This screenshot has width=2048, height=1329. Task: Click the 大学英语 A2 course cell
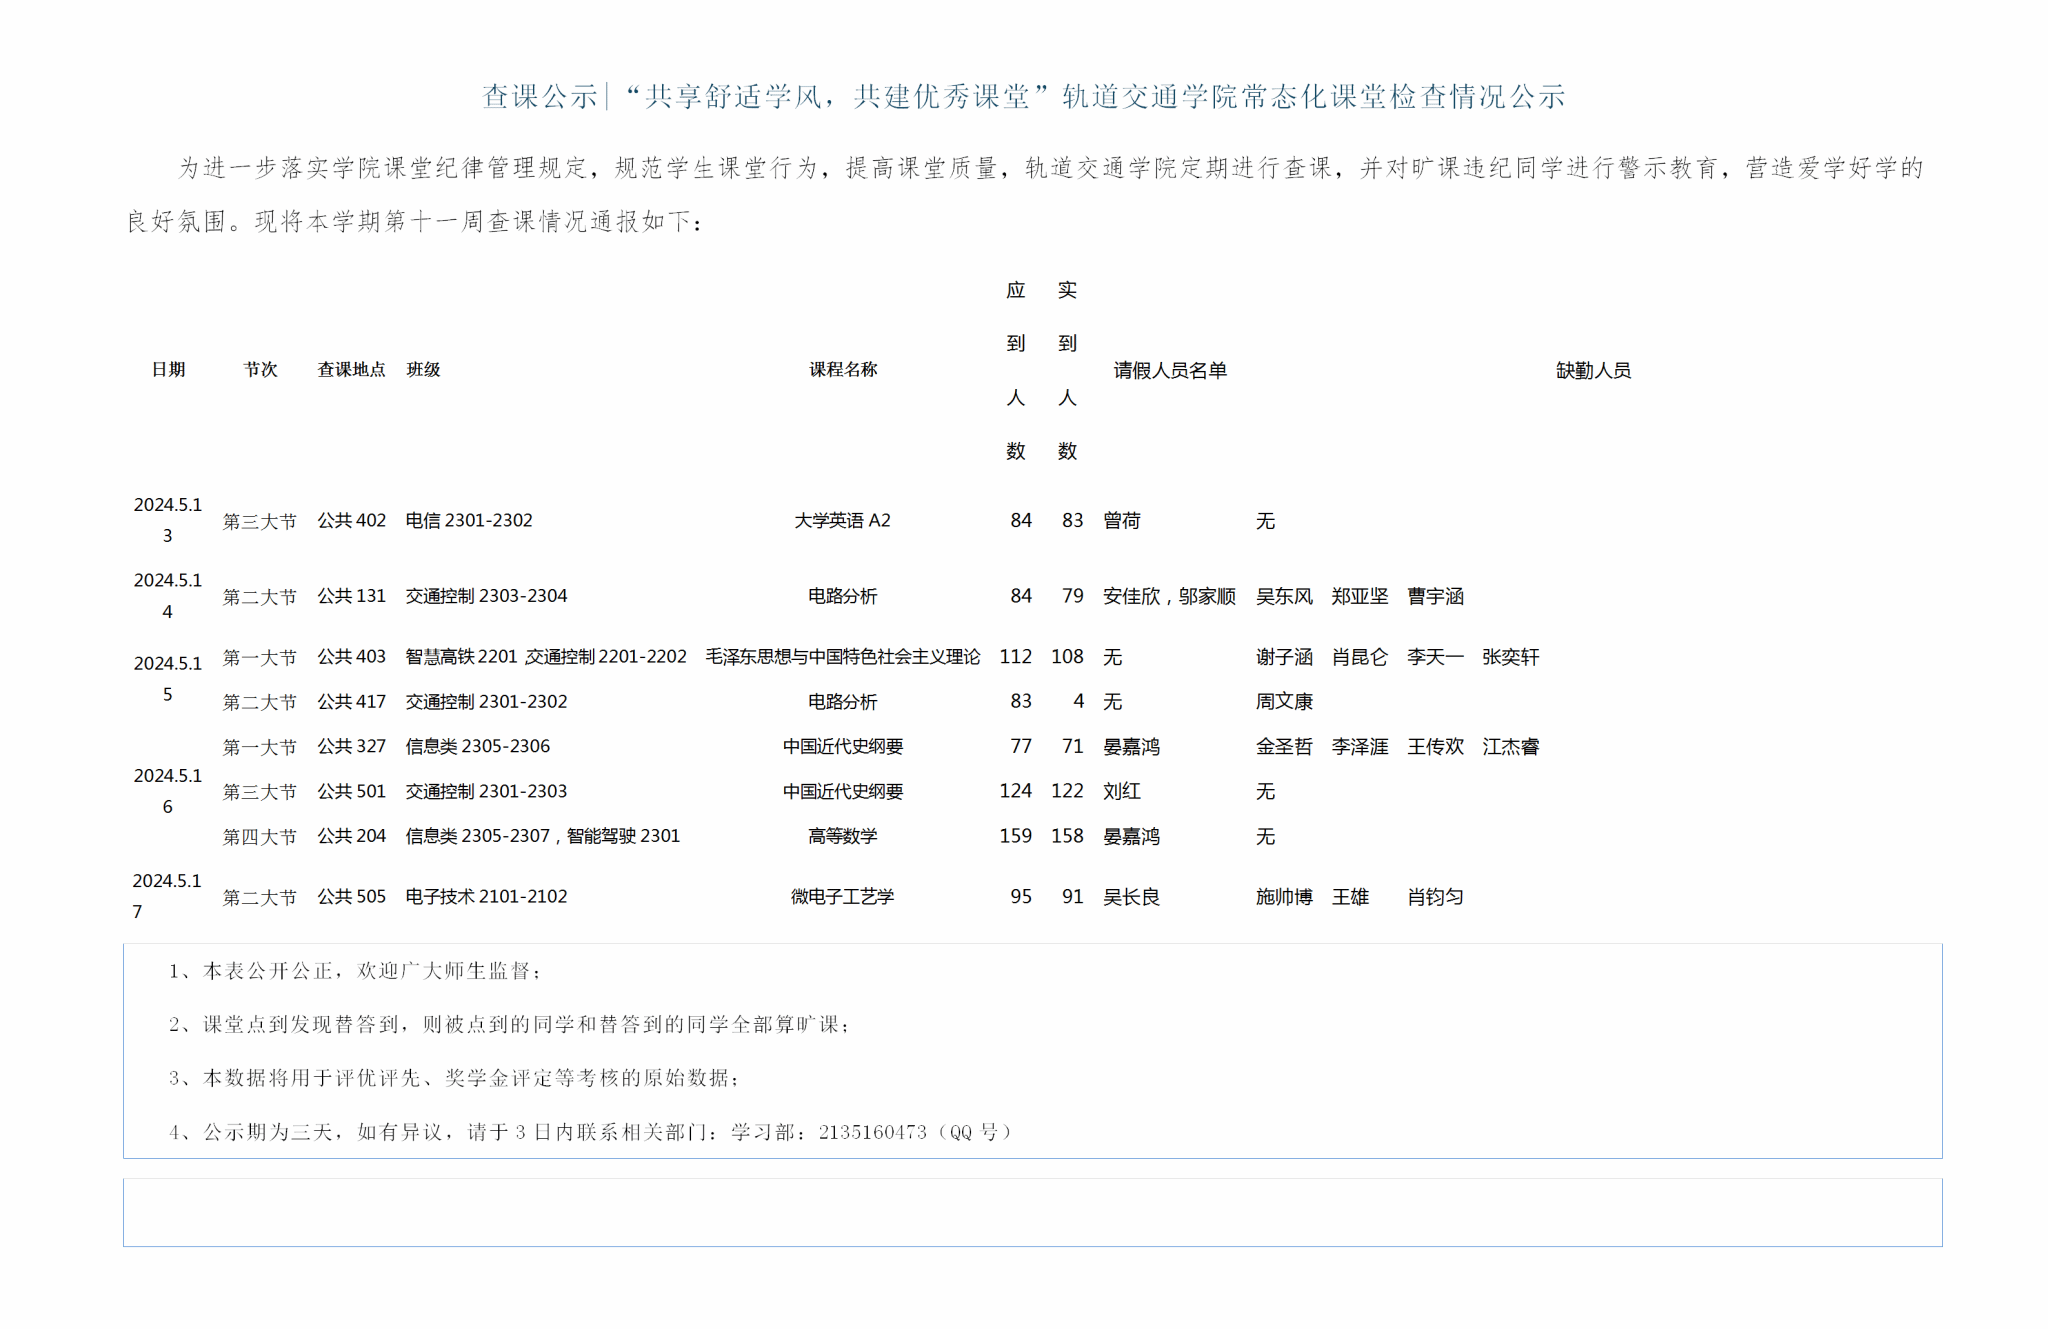(x=842, y=521)
